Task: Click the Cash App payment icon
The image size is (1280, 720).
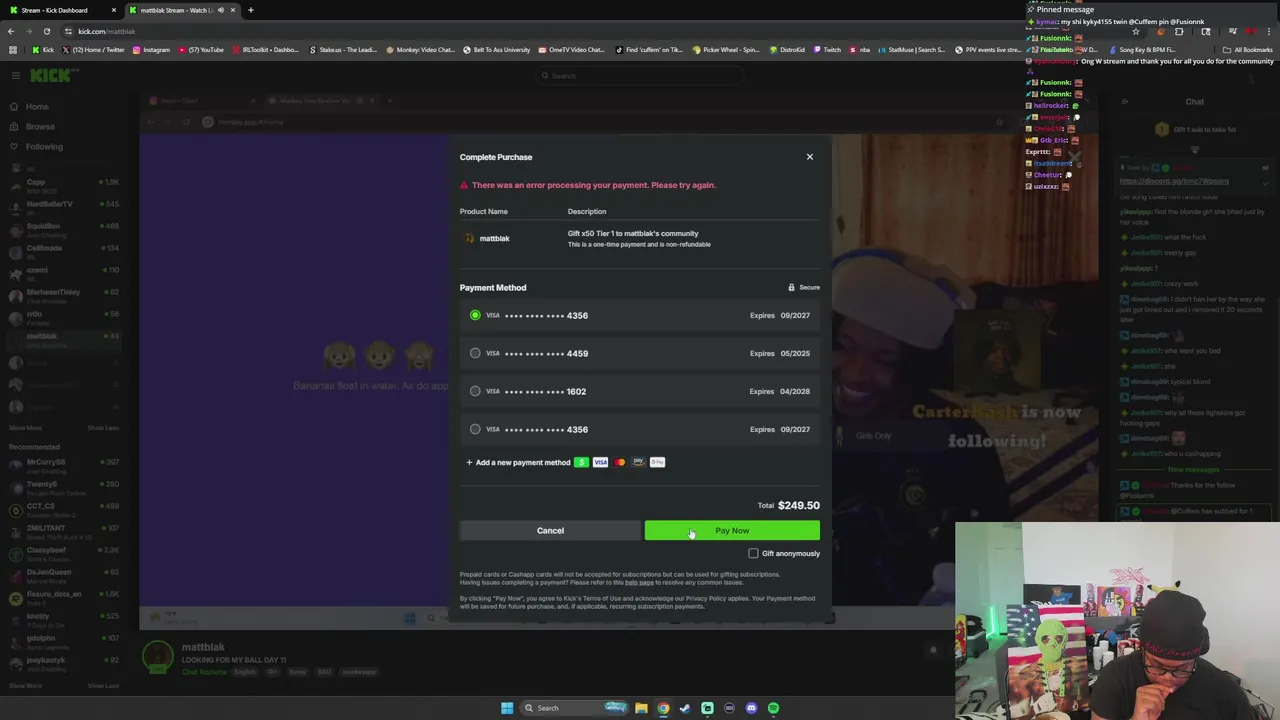Action: pyautogui.click(x=581, y=462)
